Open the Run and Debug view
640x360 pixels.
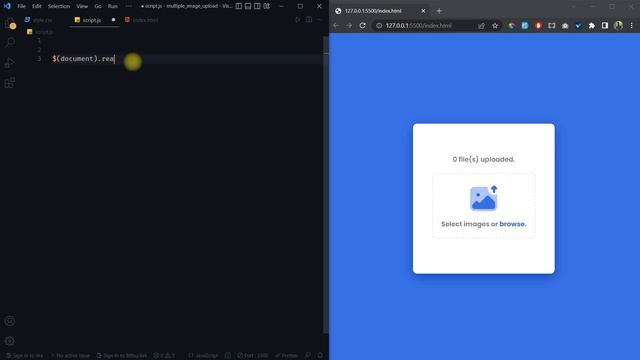[x=10, y=62]
